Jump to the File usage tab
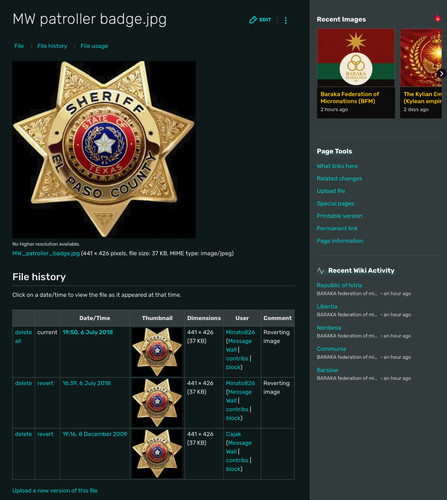Viewport: 447px width, 500px height. click(94, 46)
